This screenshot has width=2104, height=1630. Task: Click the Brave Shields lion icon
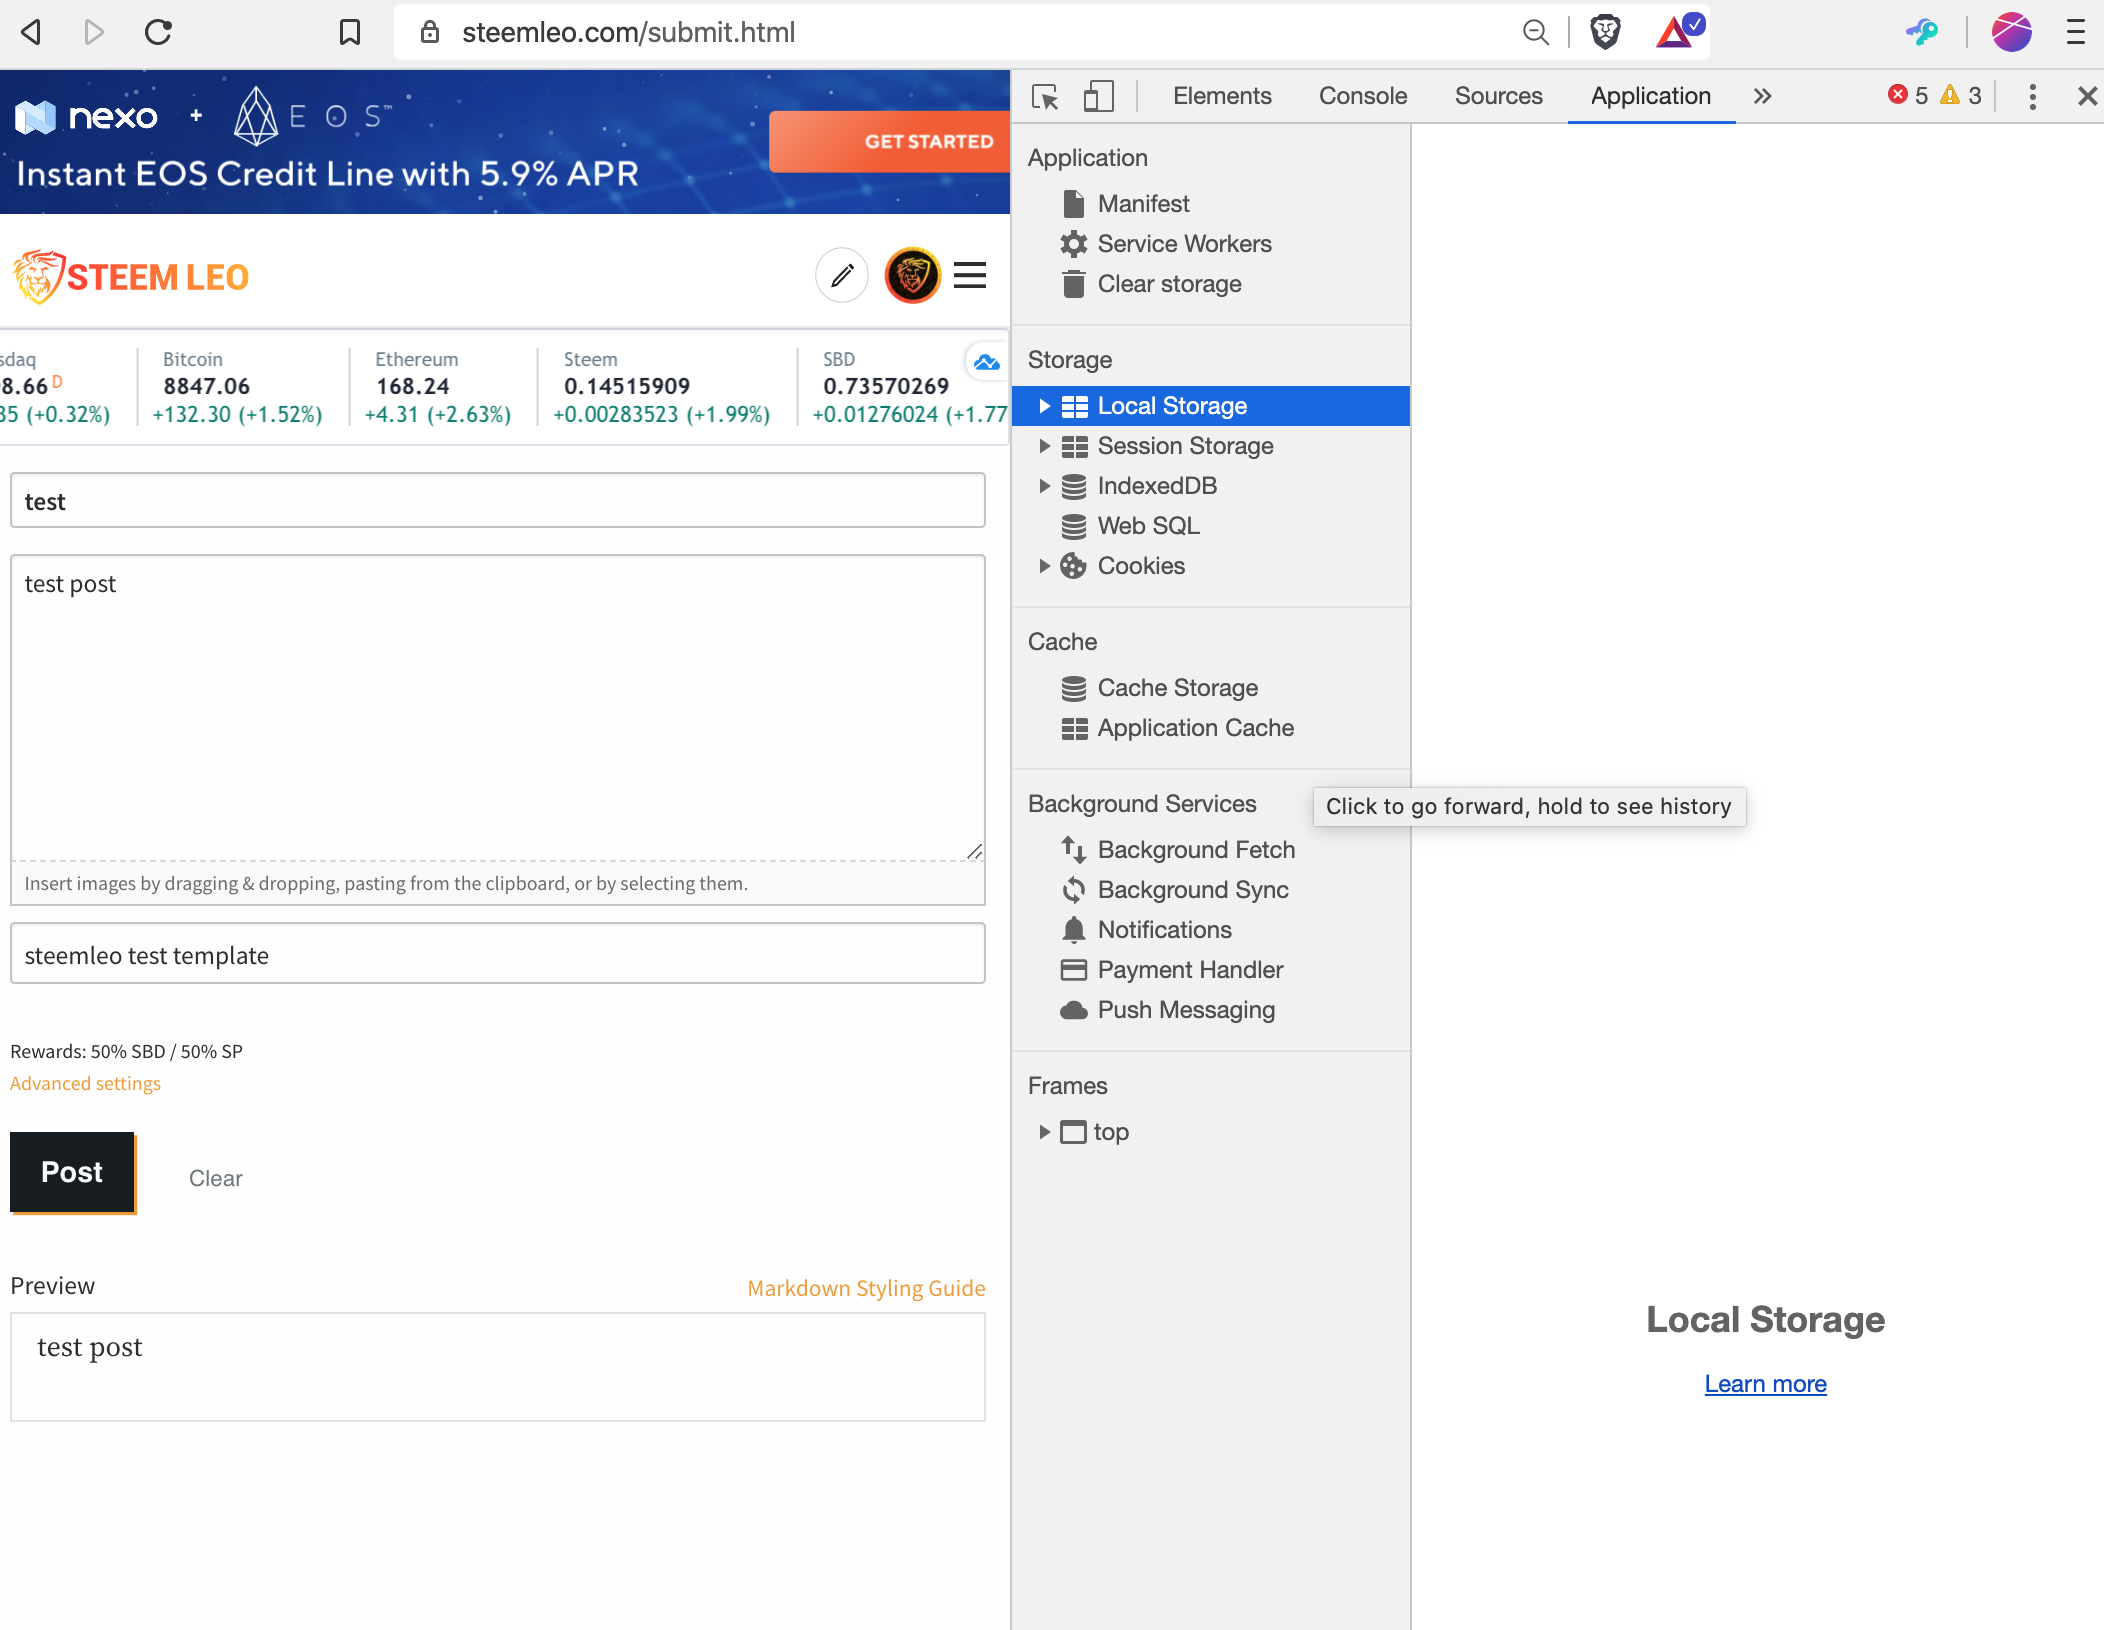tap(1605, 32)
